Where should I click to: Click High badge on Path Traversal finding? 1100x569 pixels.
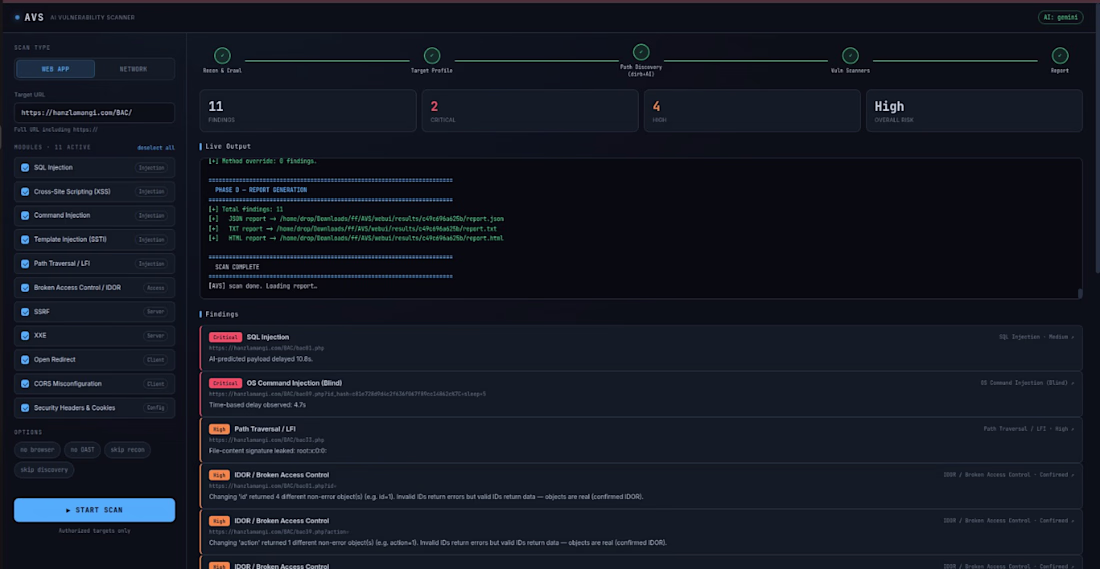tap(219, 429)
